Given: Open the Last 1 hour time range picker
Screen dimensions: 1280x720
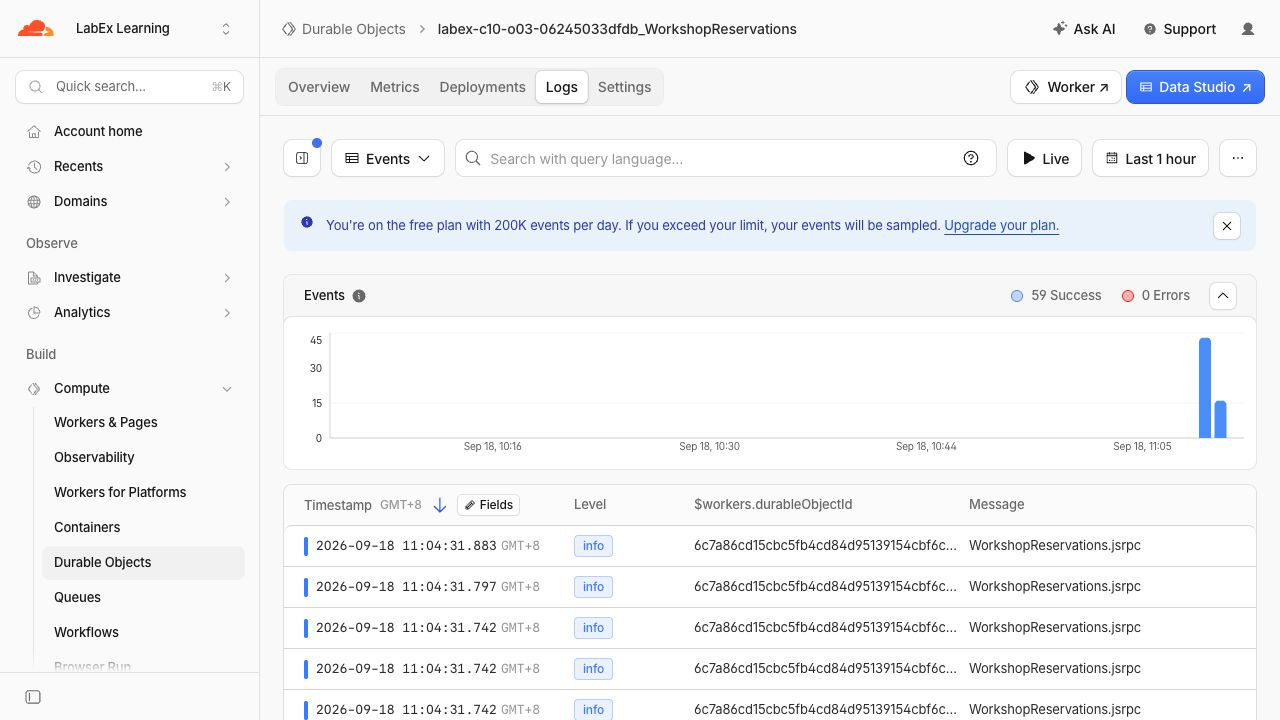Looking at the screenshot, I should click(1150, 158).
